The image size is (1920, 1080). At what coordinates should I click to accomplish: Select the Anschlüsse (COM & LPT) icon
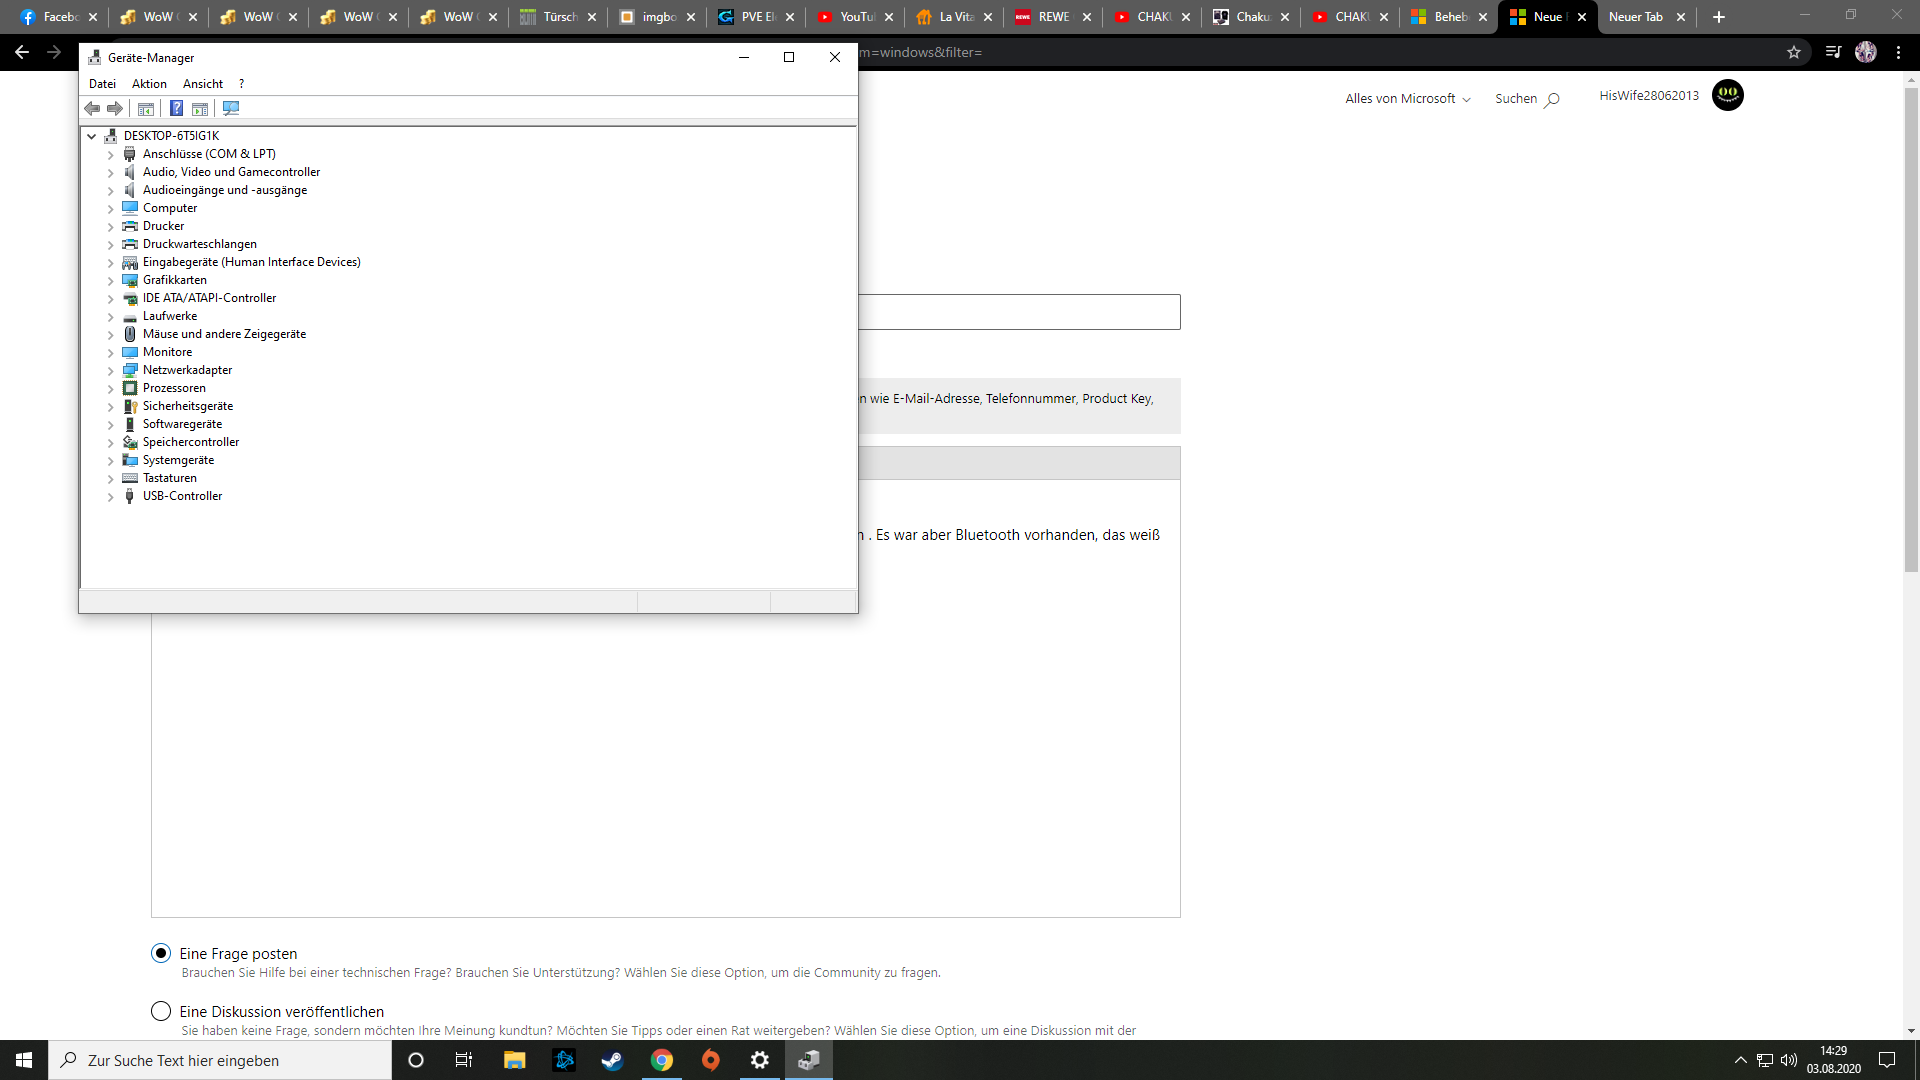point(129,154)
